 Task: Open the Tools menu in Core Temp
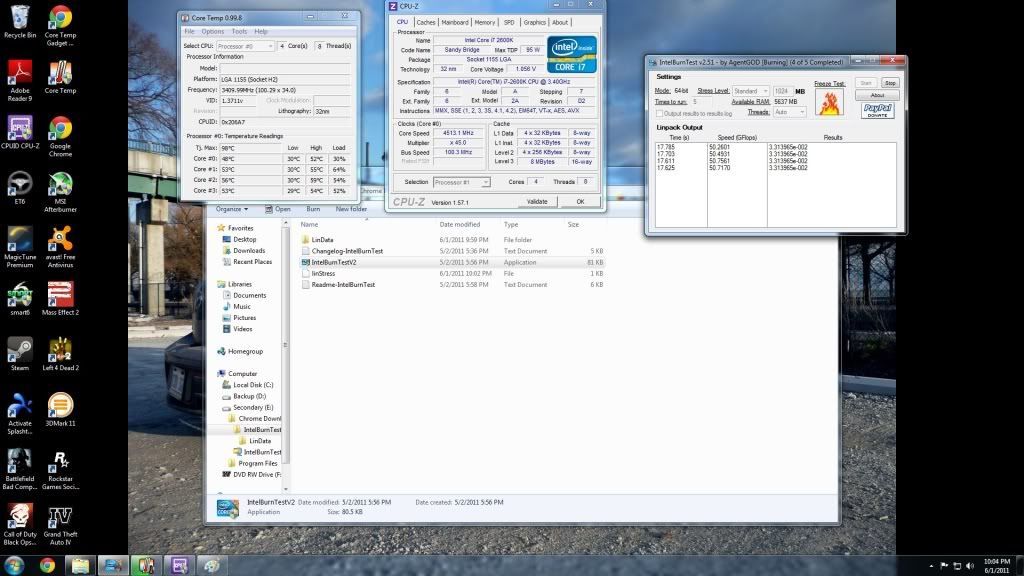coord(240,31)
